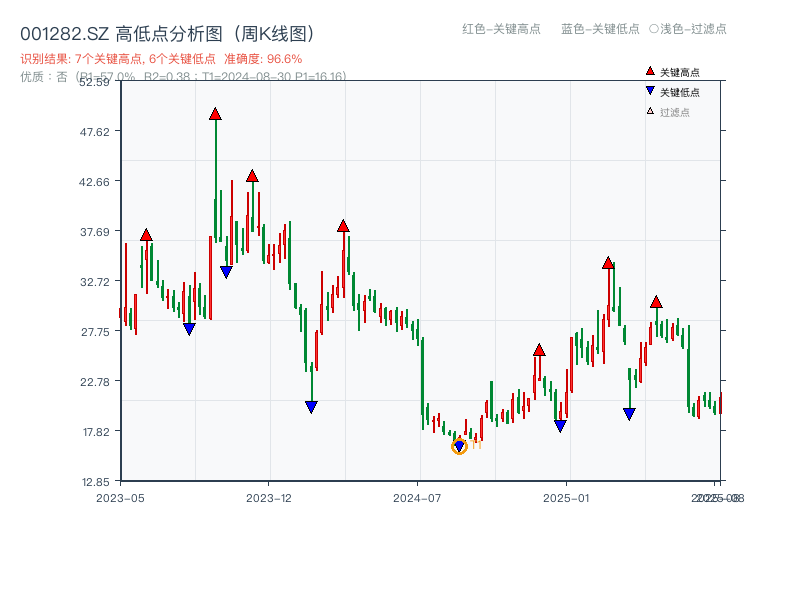Click the blue triangle marker below the 2023-12 dip
This screenshot has height=600, width=800.
(312, 405)
